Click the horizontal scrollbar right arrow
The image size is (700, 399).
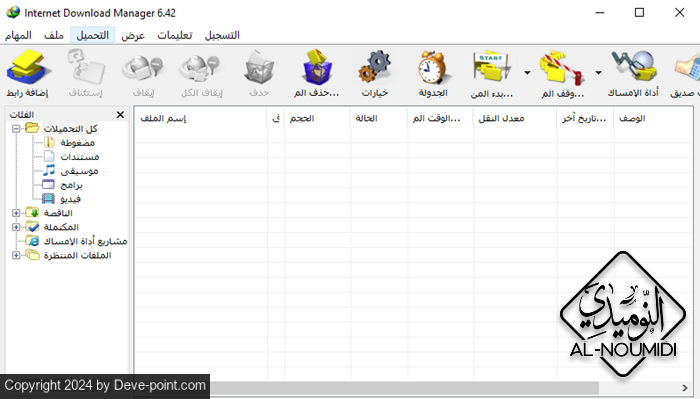[x=685, y=387]
